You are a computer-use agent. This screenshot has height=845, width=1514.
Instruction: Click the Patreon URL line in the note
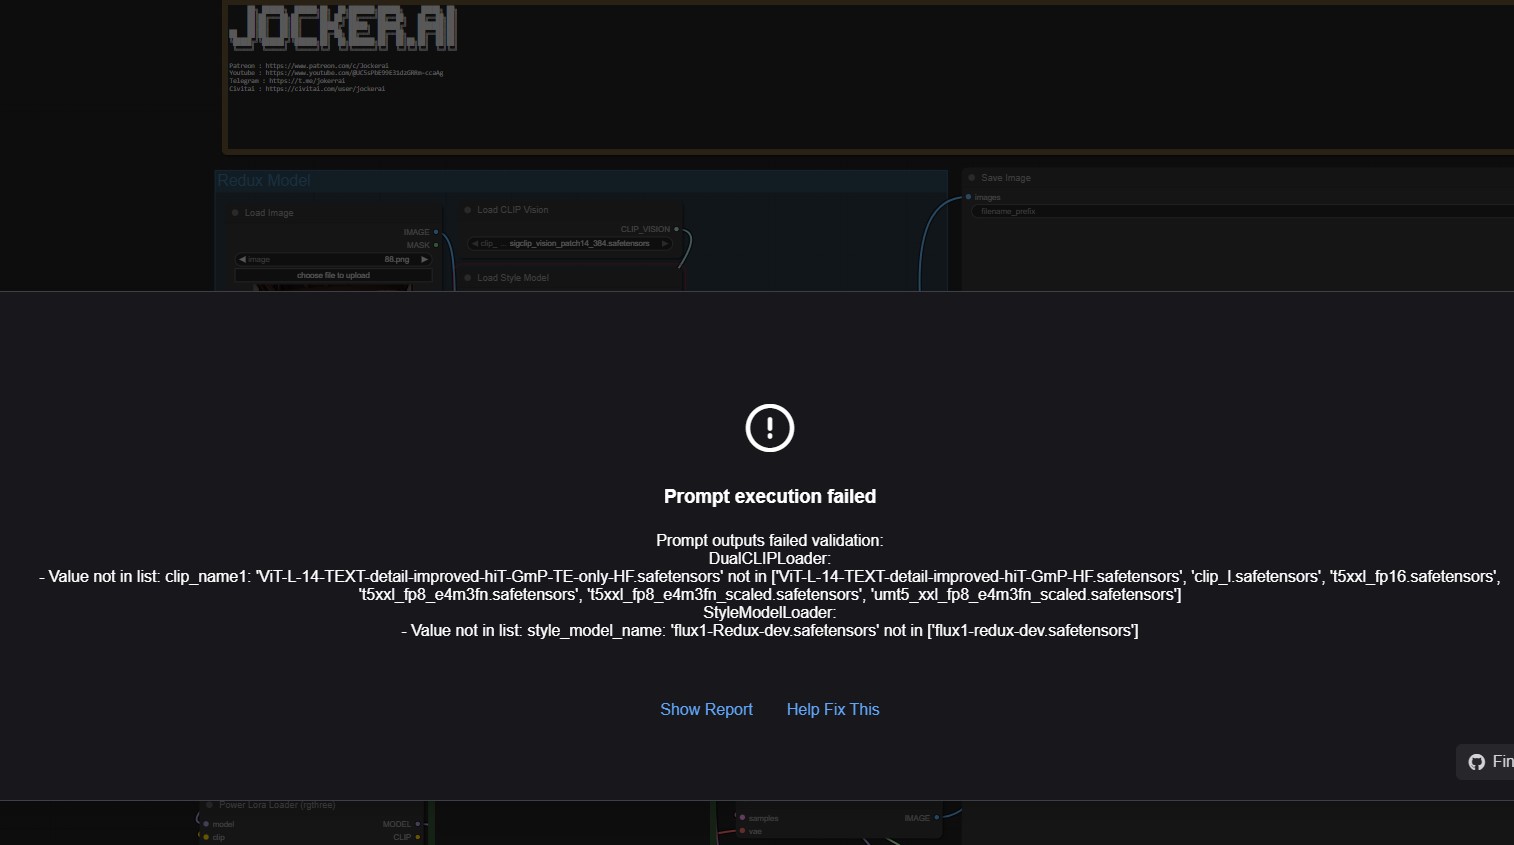pos(309,66)
